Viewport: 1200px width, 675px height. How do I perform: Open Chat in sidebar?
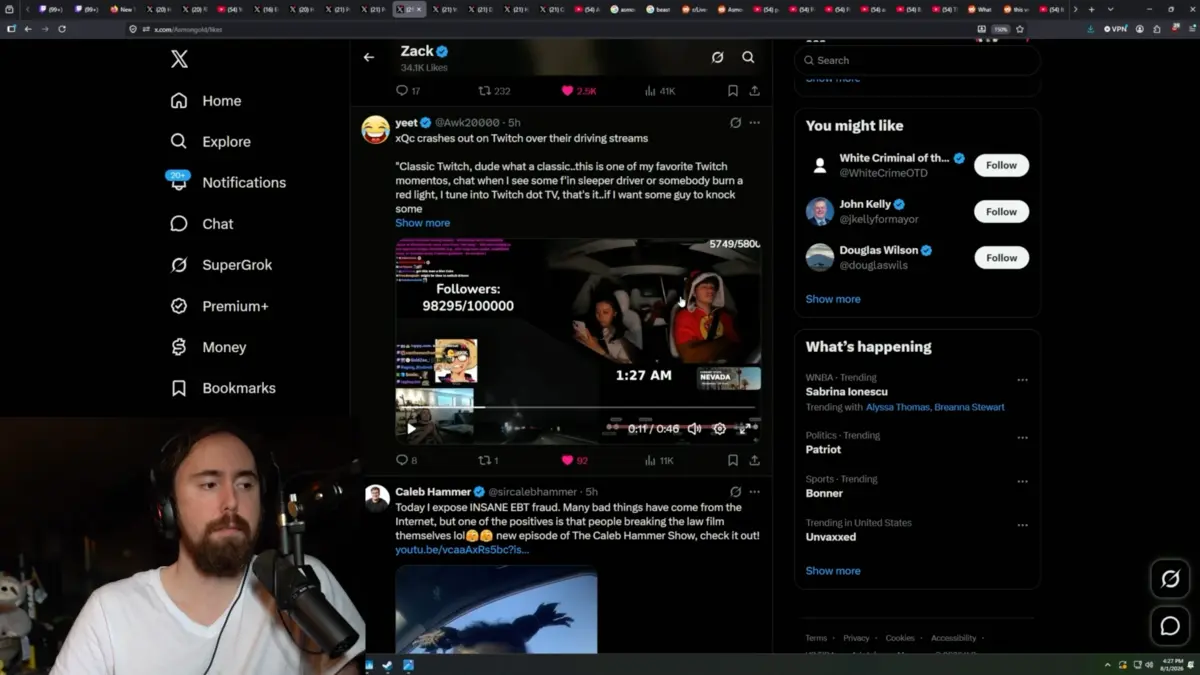202,224
